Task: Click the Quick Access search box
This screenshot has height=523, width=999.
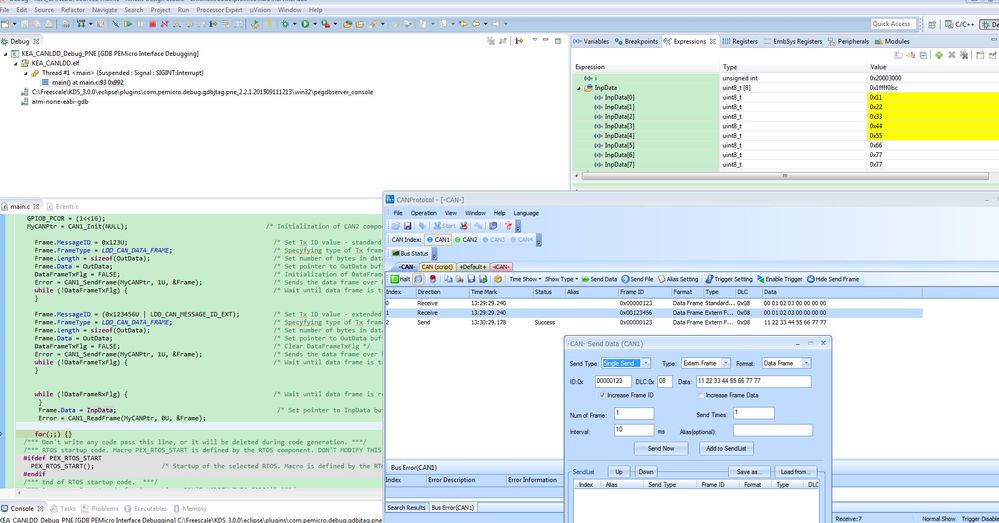Action: 892,24
